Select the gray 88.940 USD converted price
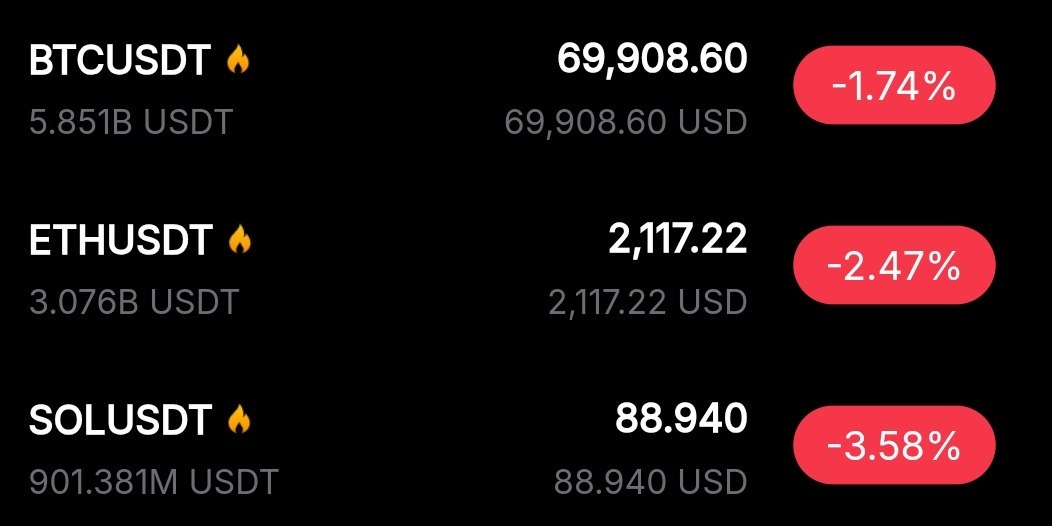1052x526 pixels. (651, 481)
